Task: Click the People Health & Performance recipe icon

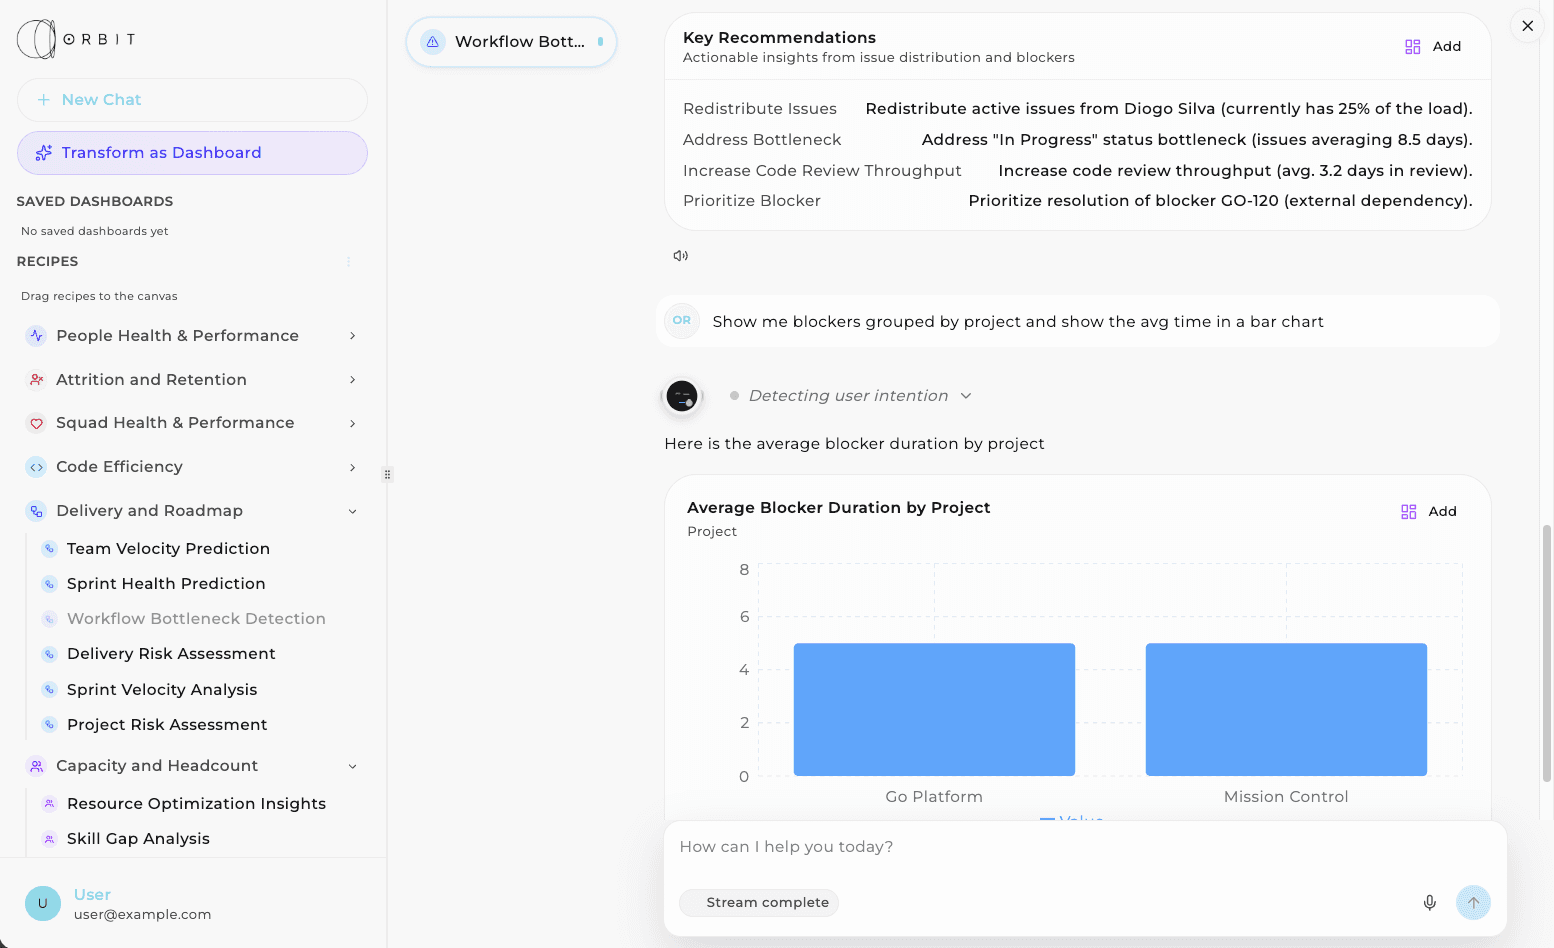Action: (36, 335)
